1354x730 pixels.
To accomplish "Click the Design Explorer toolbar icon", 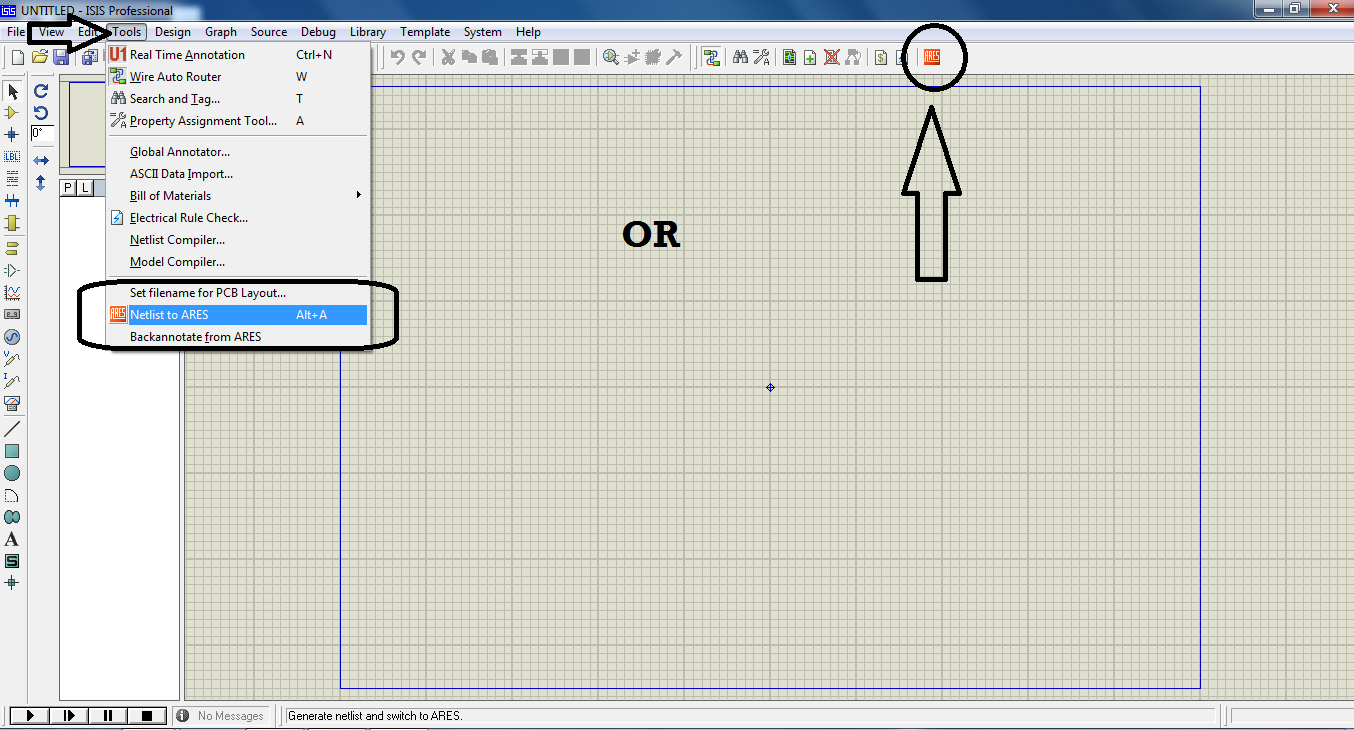I will coord(789,57).
